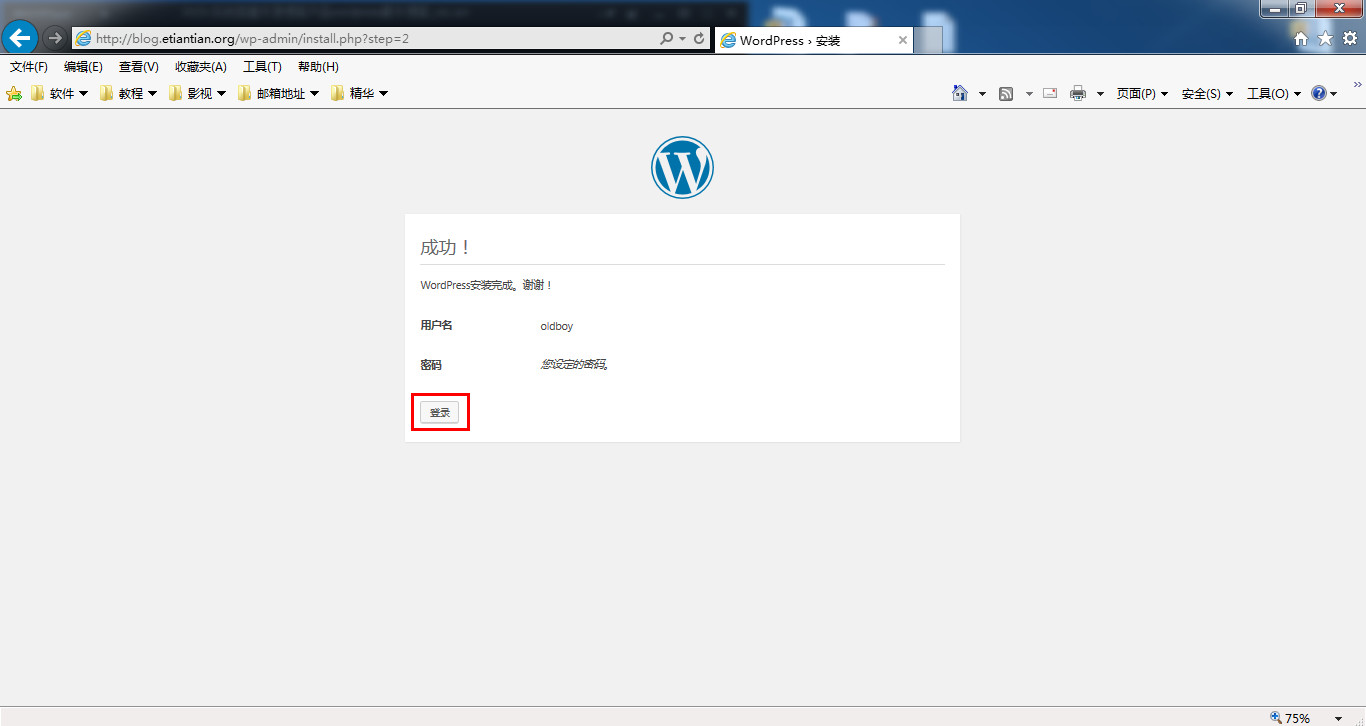Viewport: 1366px width, 726px height.
Task: Open the arrow beside the Home page icon
Action: [x=982, y=93]
